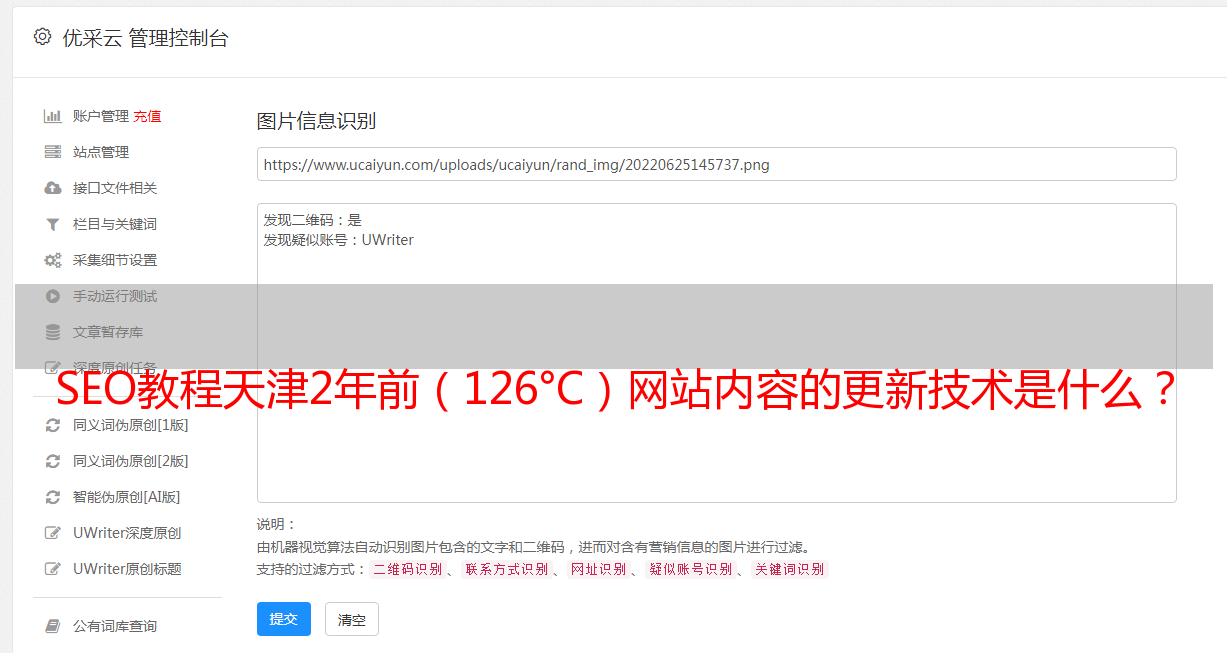The width and height of the screenshot is (1227, 653).
Task: Click the refresh icon for 智能伪原创[AI版]
Action: point(53,497)
